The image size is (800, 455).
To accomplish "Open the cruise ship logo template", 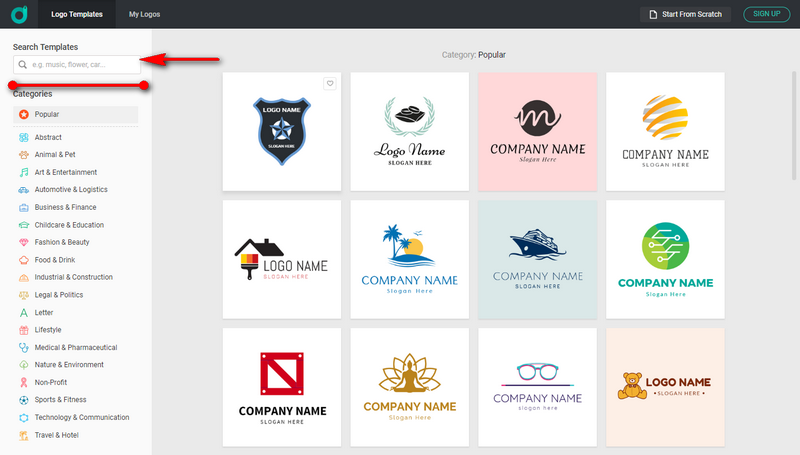I will 537,259.
